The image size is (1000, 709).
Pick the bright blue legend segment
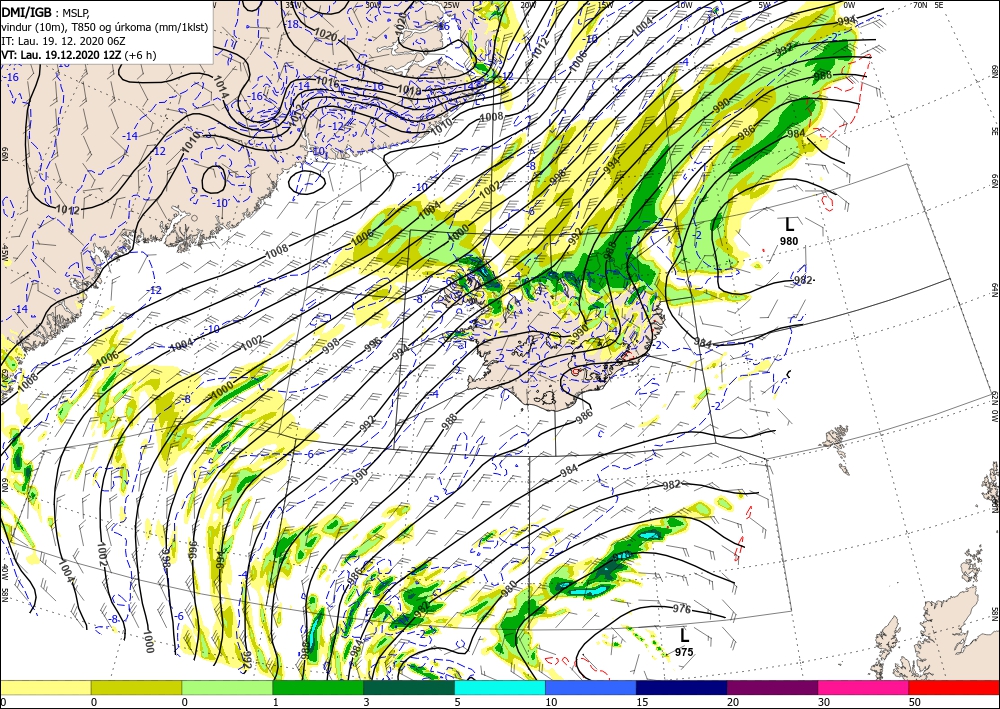[x=591, y=687]
